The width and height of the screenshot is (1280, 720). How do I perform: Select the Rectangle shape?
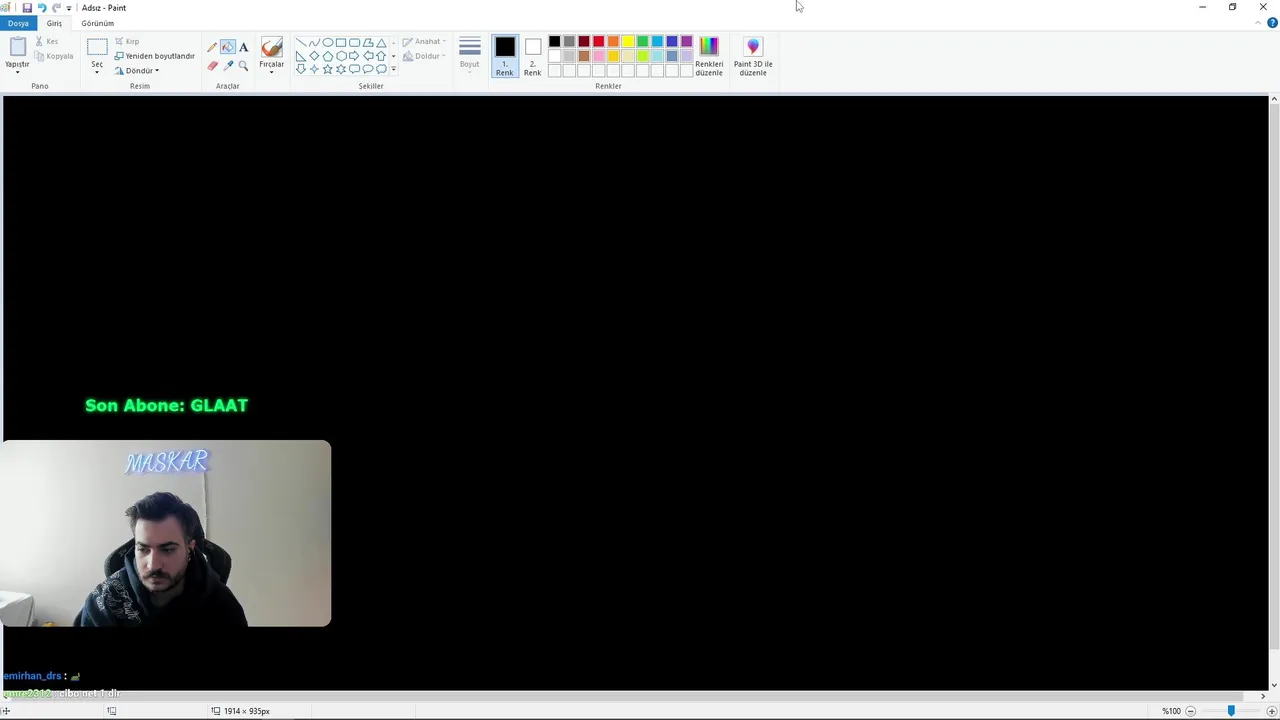(341, 43)
